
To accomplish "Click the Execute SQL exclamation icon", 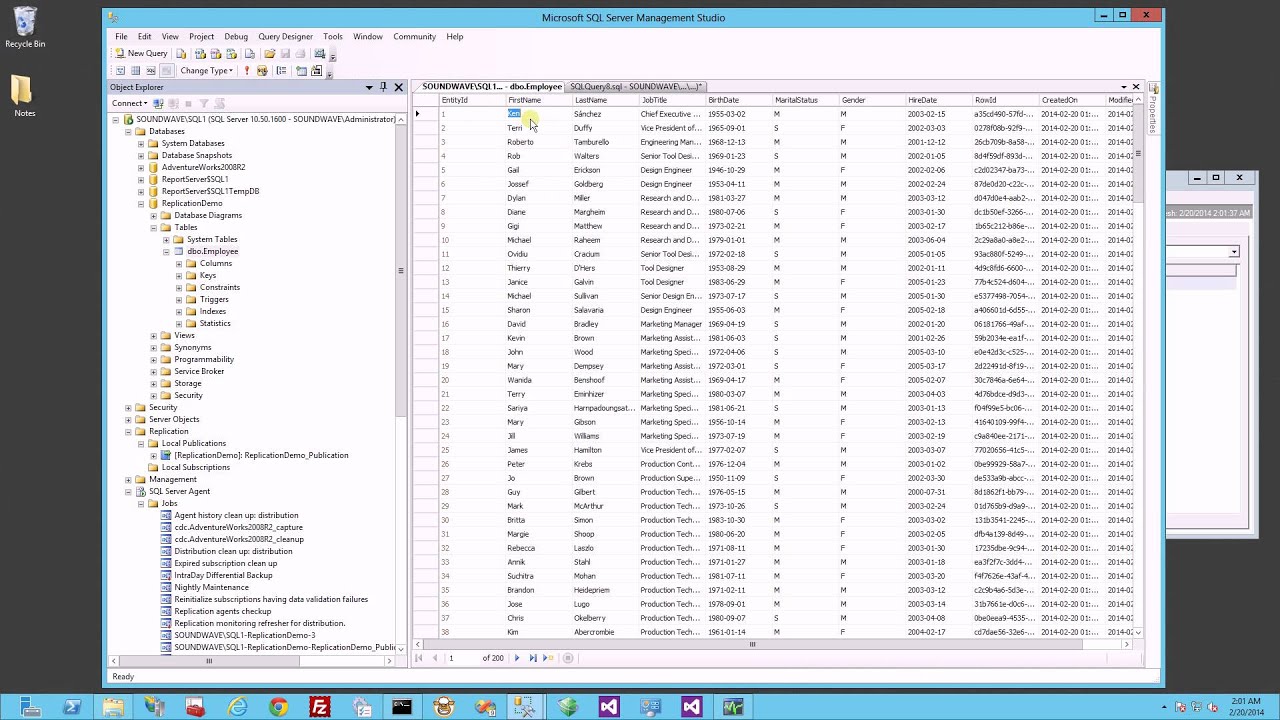I will tap(247, 71).
